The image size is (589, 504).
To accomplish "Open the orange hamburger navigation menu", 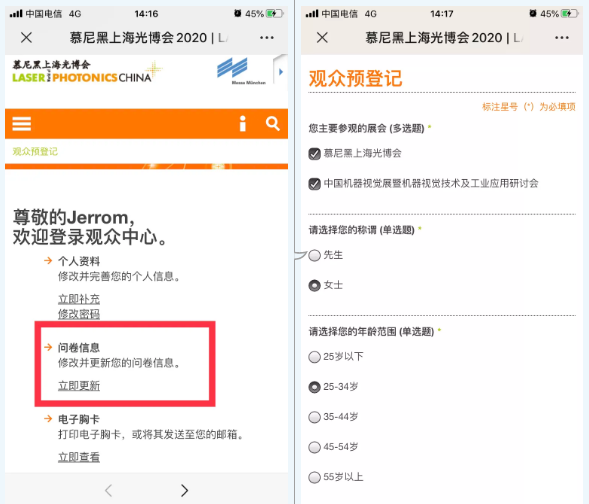I will pos(21,124).
